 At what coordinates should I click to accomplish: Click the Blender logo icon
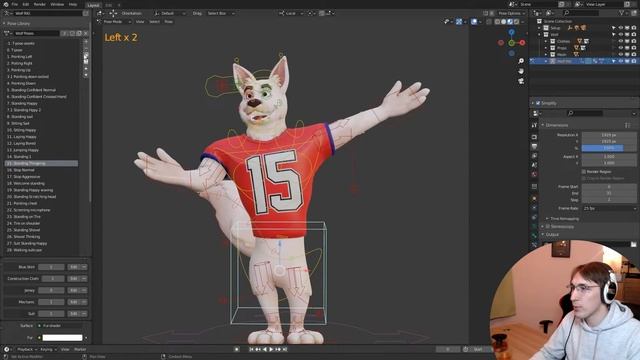coord(6,4)
